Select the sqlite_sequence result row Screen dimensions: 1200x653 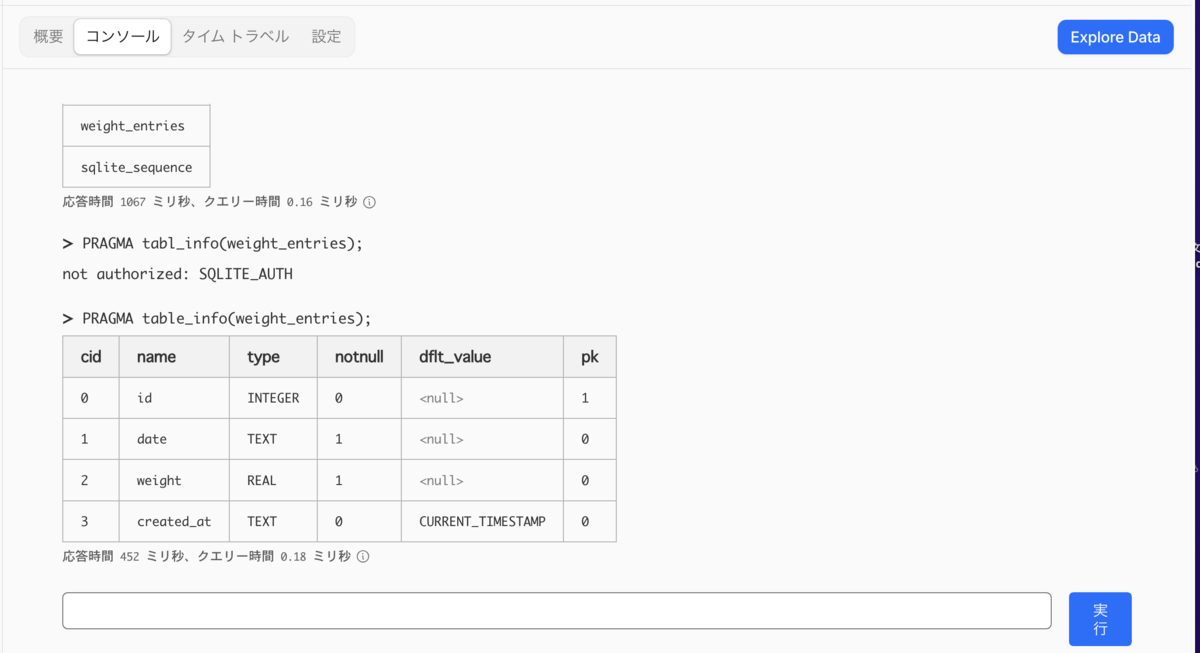[x=136, y=167]
